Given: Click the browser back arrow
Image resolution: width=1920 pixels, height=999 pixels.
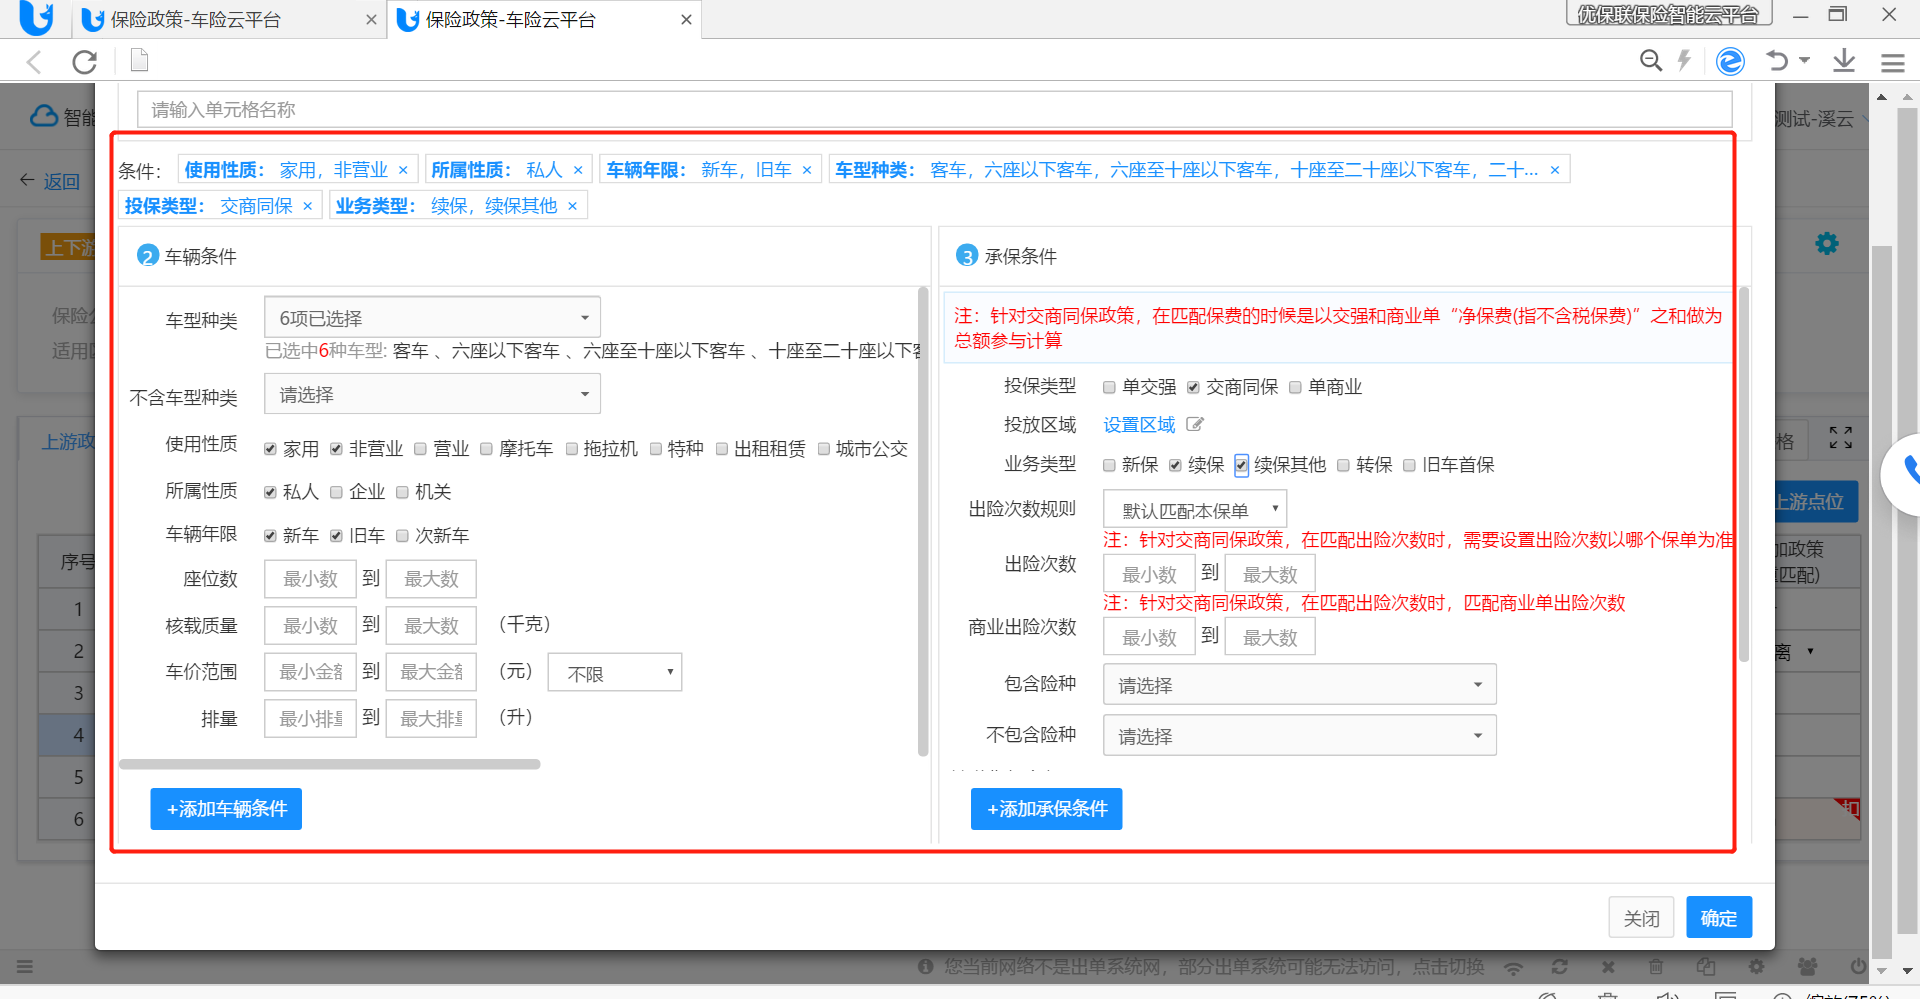Looking at the screenshot, I should tap(34, 62).
